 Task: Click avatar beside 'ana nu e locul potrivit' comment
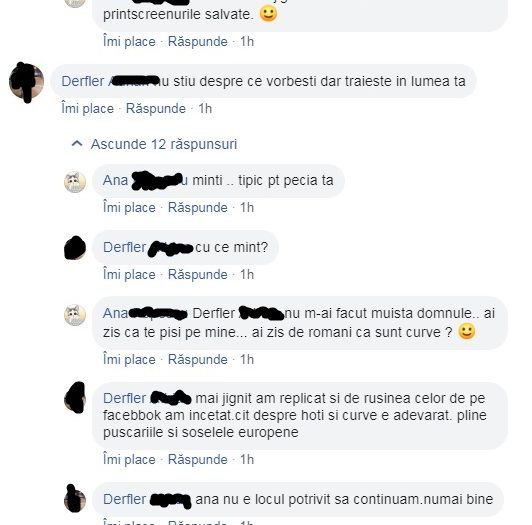[x=75, y=499]
